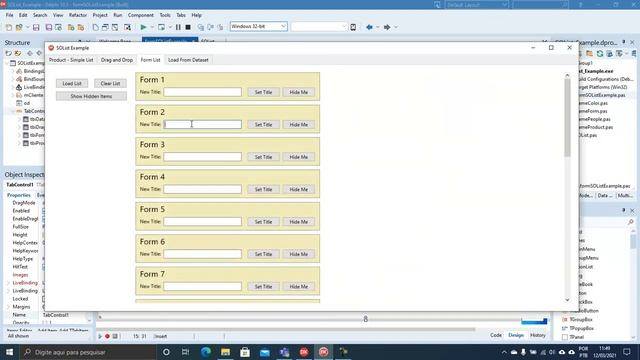Screen dimensions: 640x360
Task: Open Microsoft Edge from taskbar
Action: (206, 352)
